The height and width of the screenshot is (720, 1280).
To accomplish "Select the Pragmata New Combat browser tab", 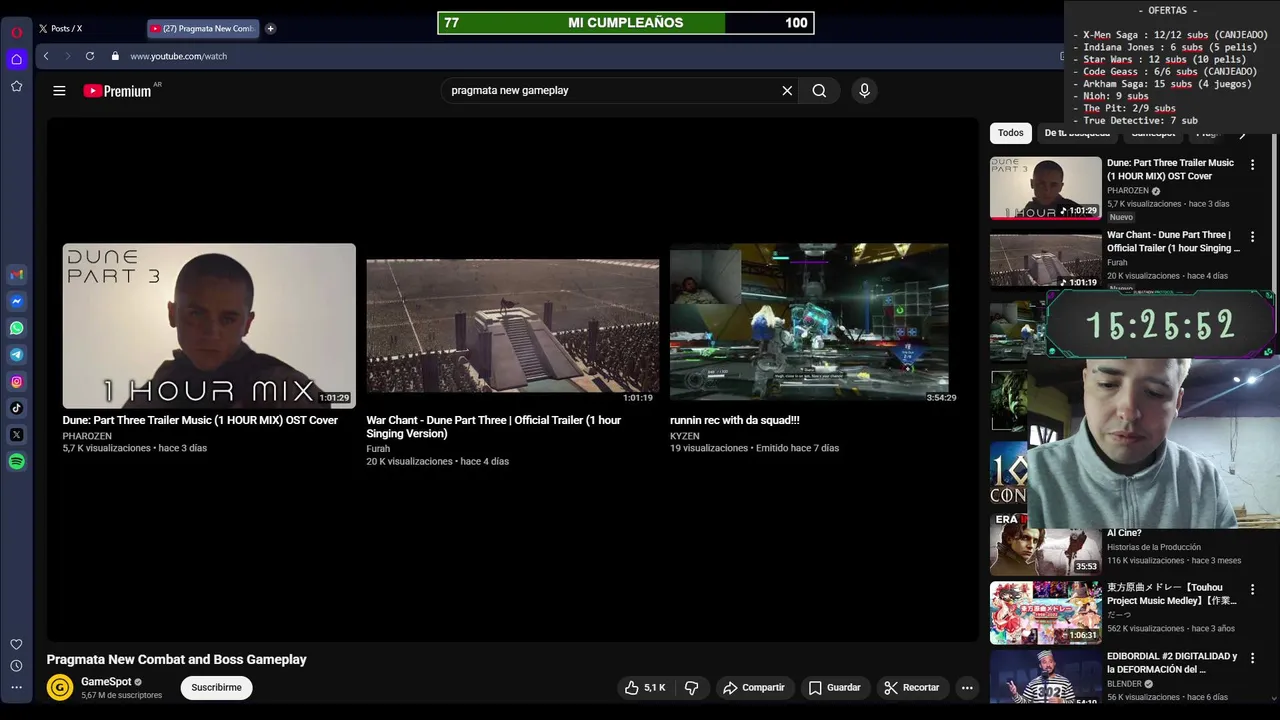I will tap(203, 29).
